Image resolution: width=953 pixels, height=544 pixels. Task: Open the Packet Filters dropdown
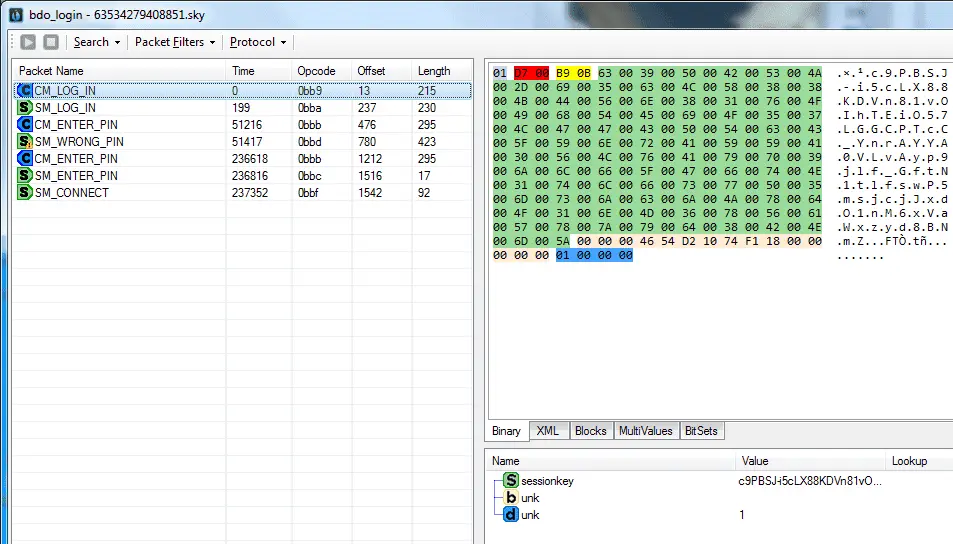click(x=175, y=42)
